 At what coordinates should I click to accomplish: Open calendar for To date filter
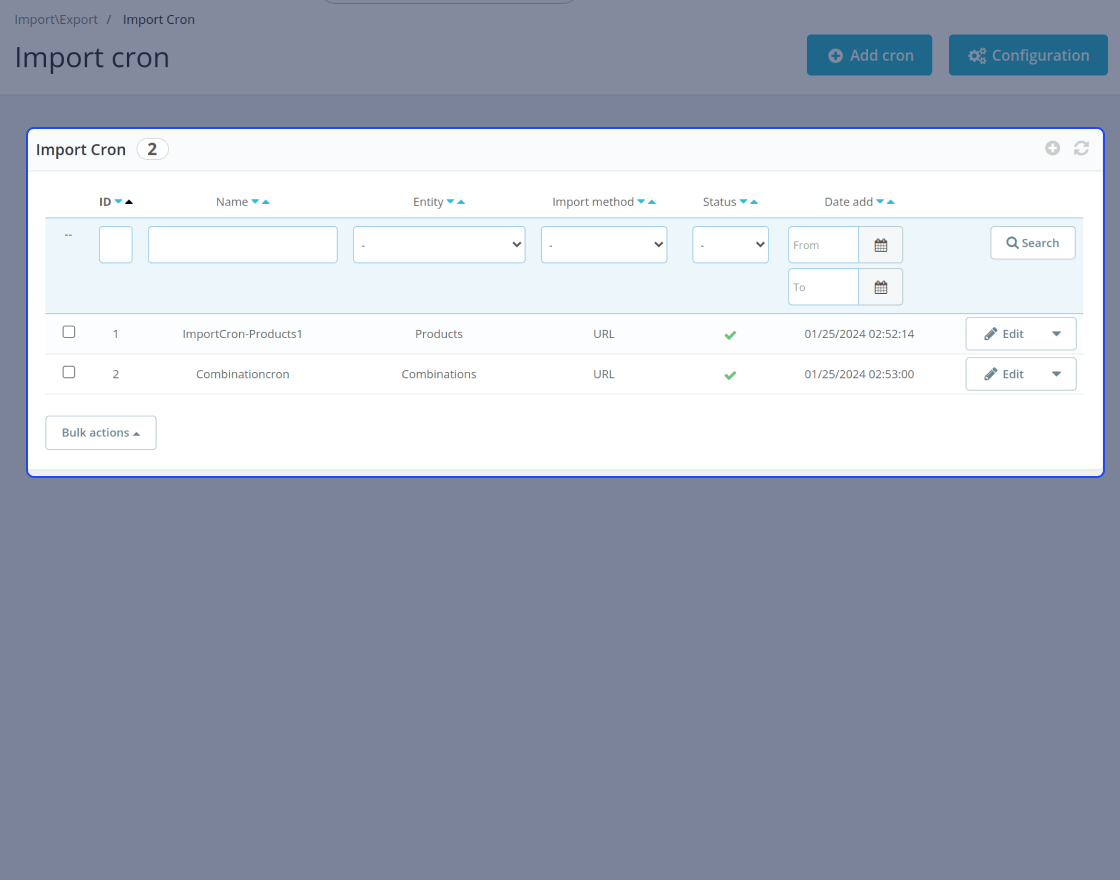pos(881,287)
